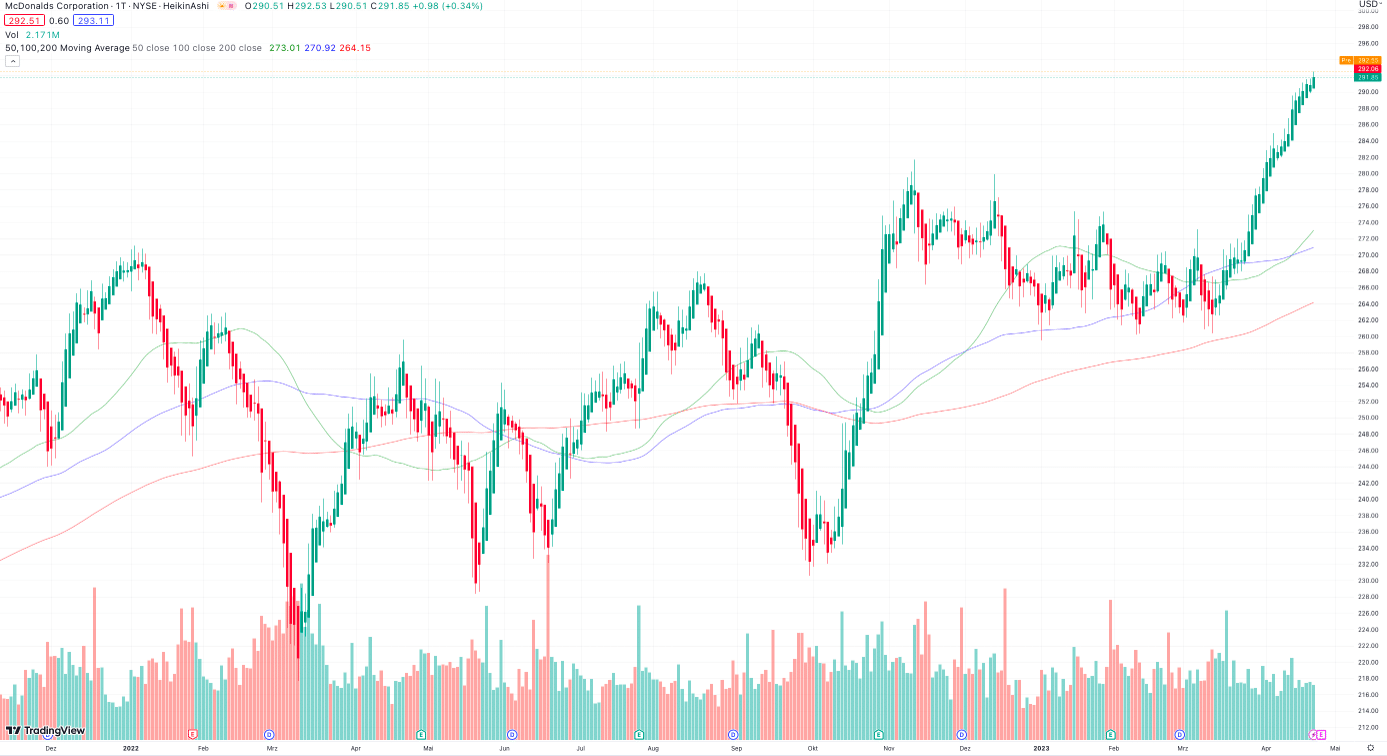Click the Sep label on the time axis

pyautogui.click(x=736, y=747)
